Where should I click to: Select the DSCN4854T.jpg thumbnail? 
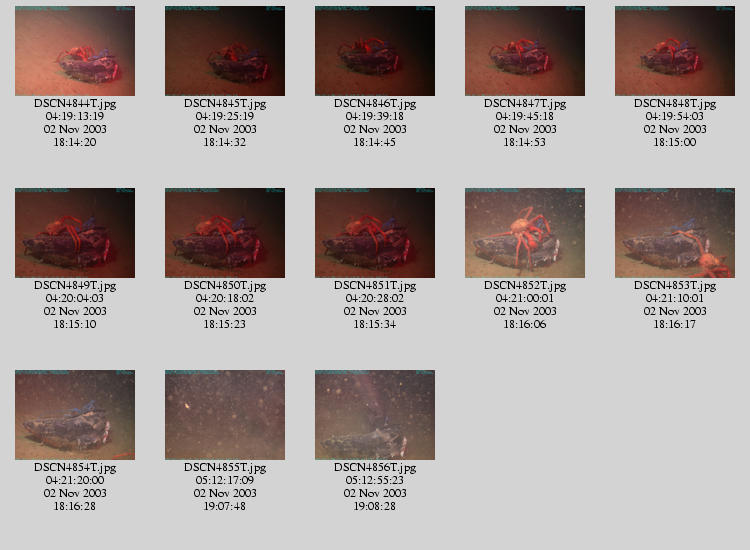point(75,415)
